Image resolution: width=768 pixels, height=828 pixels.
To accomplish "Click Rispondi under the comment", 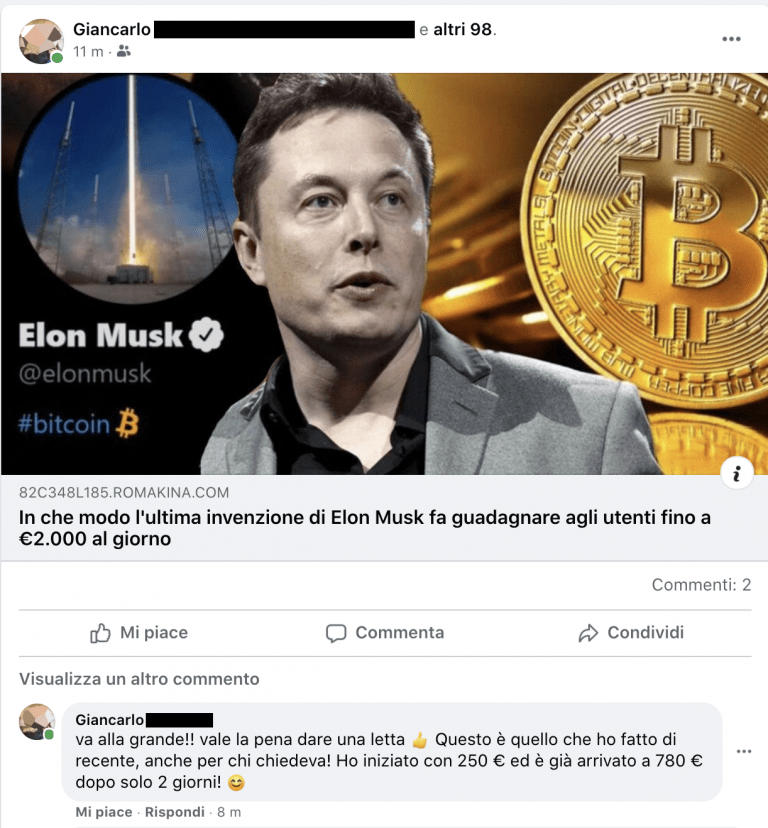I will click(174, 812).
